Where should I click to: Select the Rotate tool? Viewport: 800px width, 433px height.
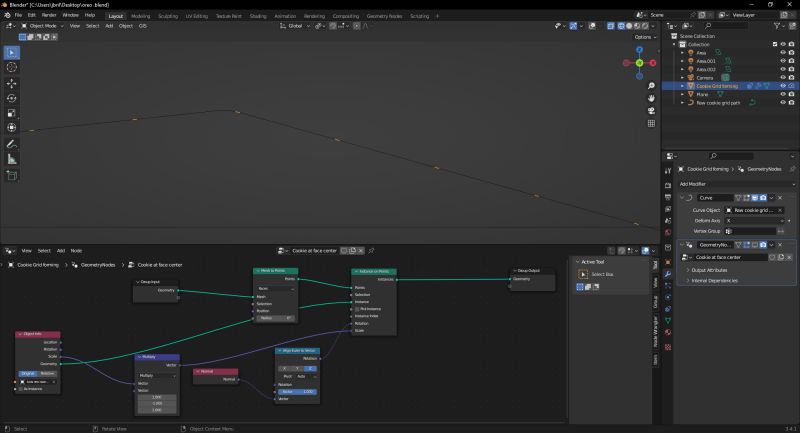click(x=11, y=98)
